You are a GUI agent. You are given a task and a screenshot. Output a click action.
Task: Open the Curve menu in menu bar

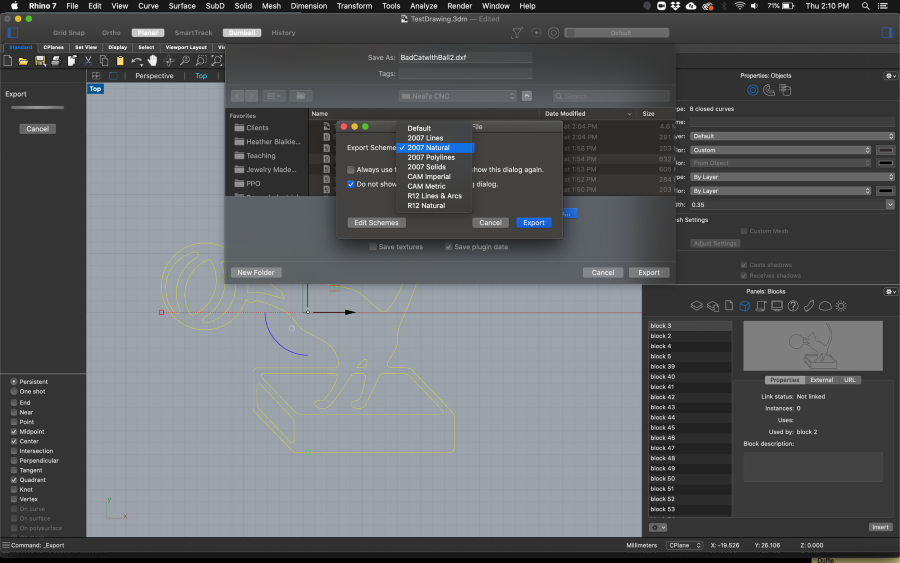coord(148,6)
